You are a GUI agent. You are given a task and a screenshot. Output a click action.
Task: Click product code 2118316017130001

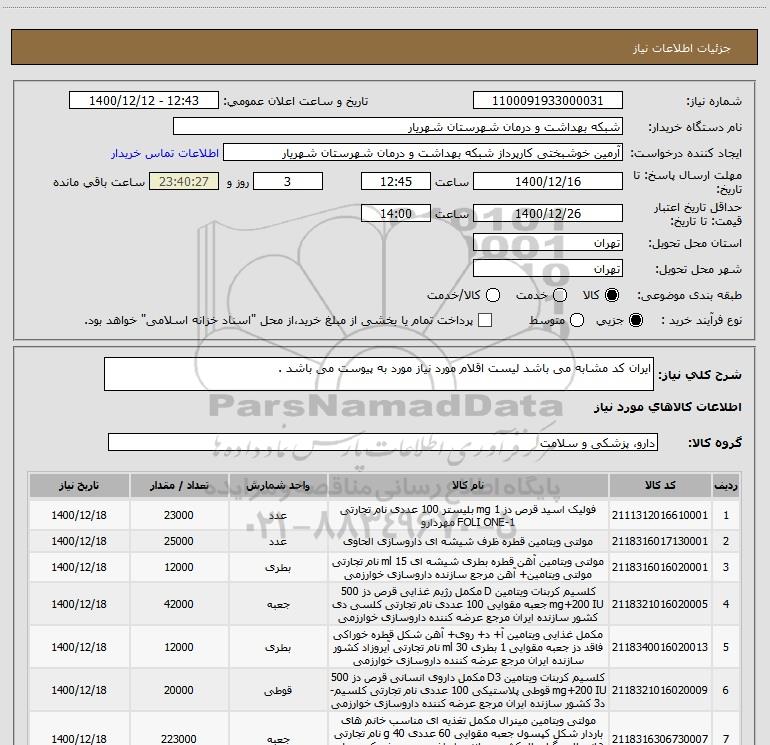pos(660,541)
